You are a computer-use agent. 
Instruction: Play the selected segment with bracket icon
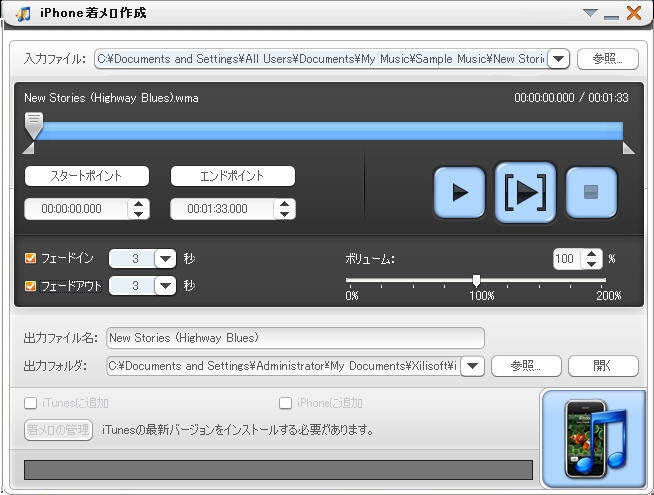click(525, 192)
